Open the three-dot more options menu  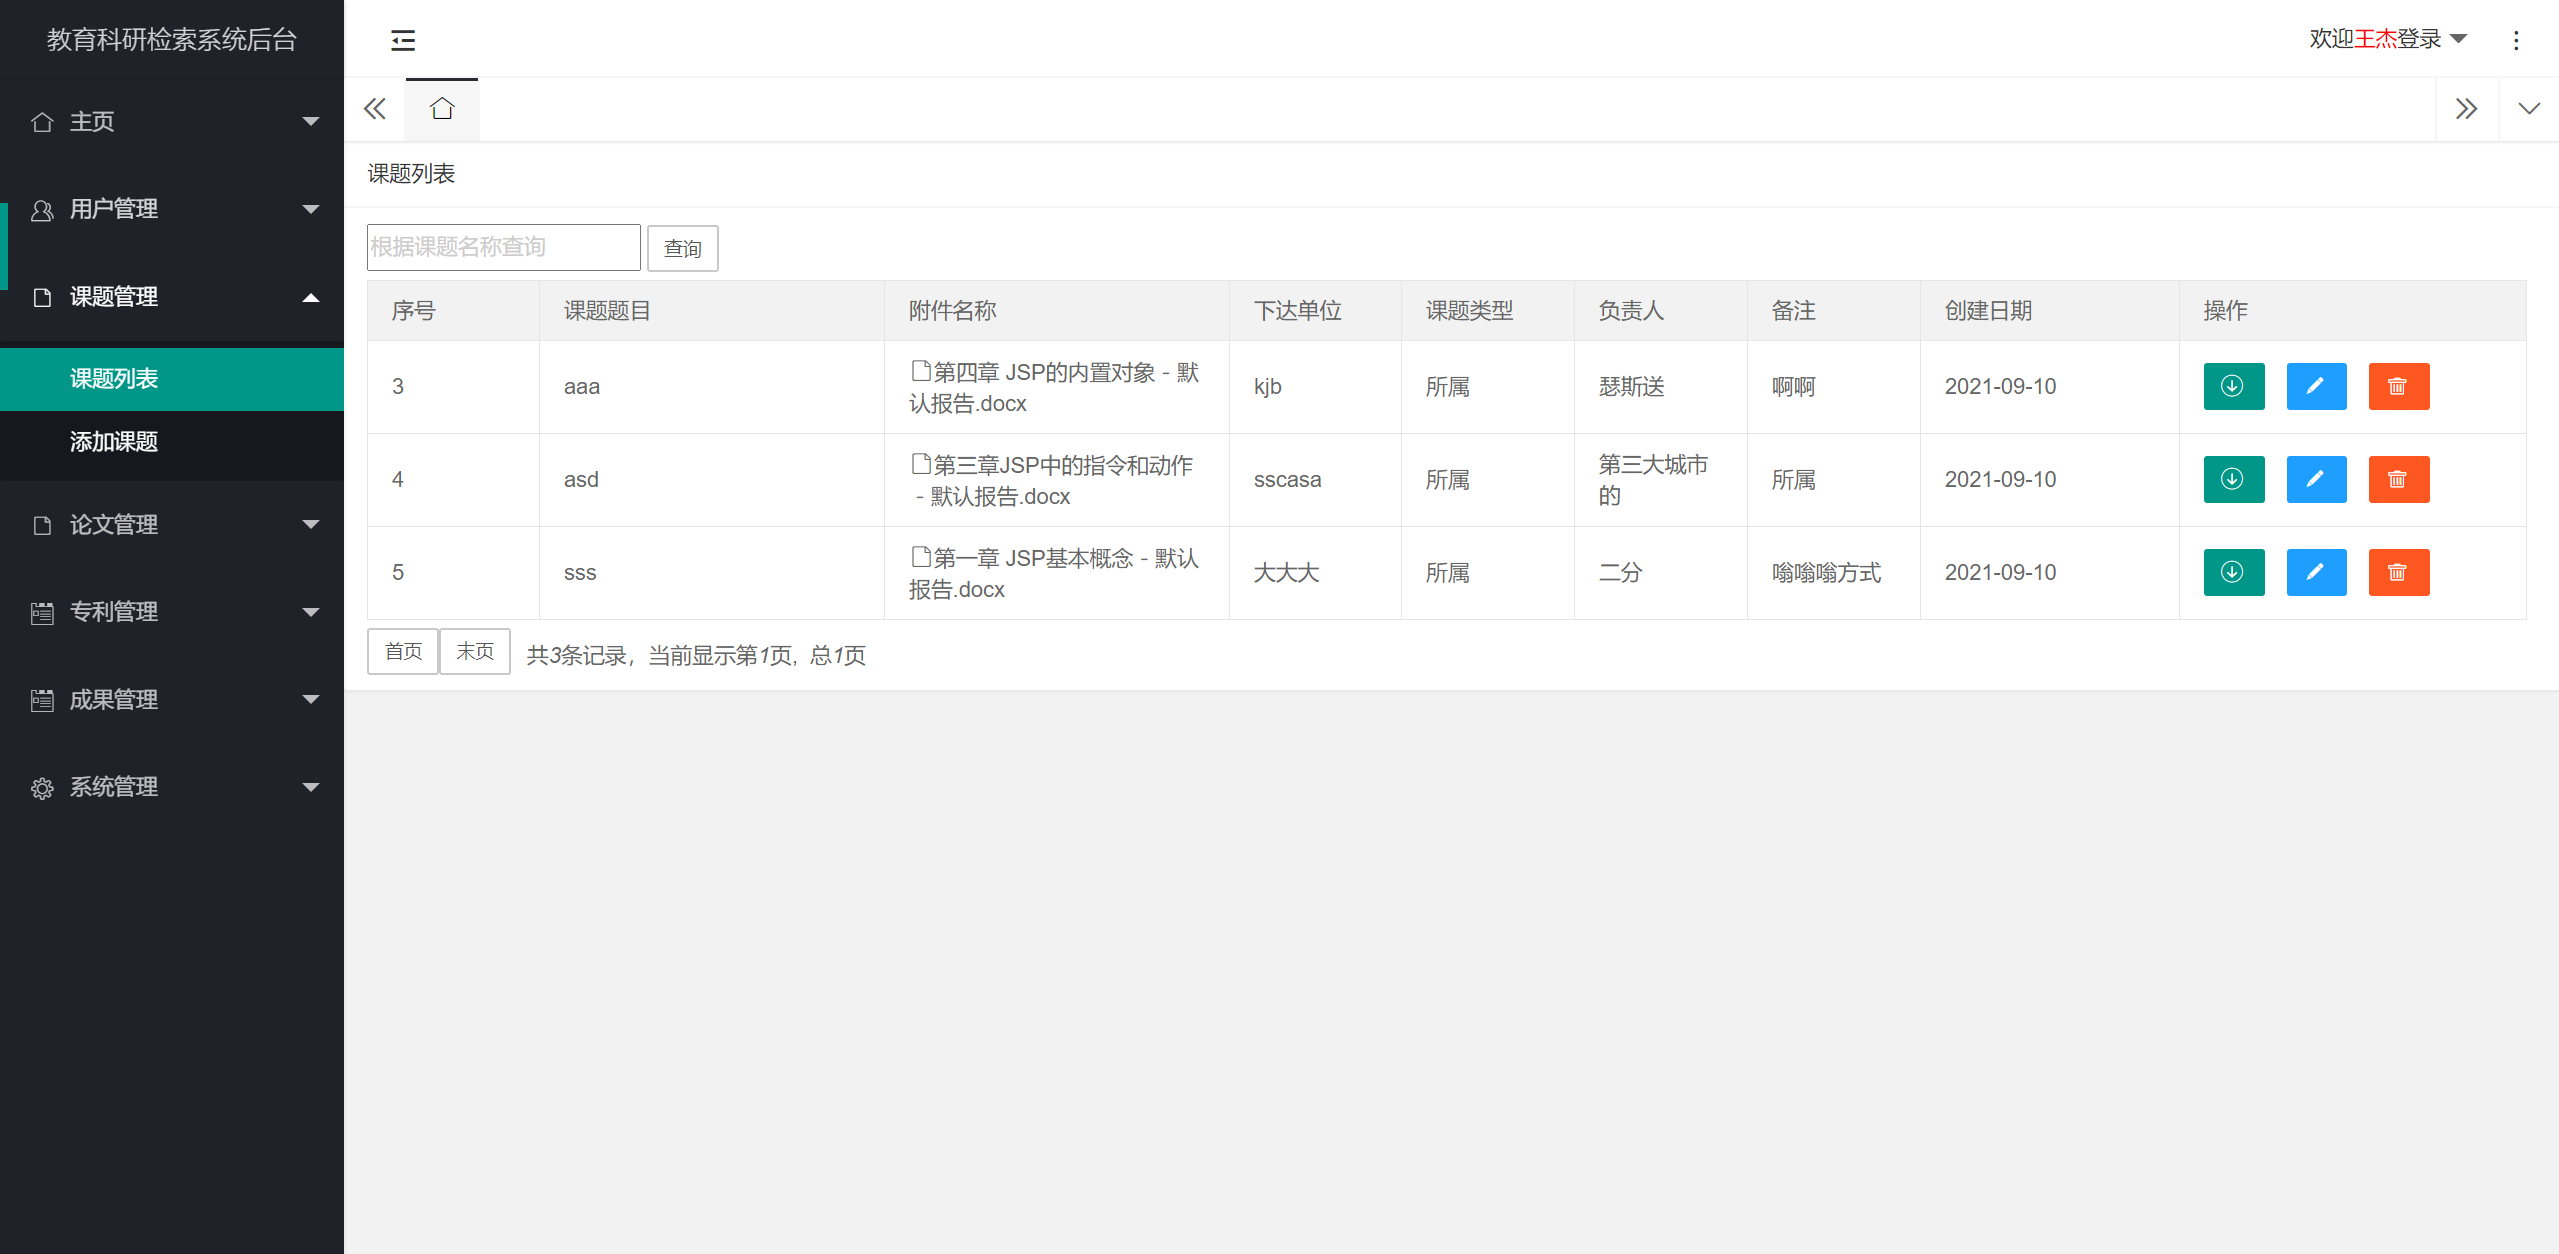coord(2516,40)
